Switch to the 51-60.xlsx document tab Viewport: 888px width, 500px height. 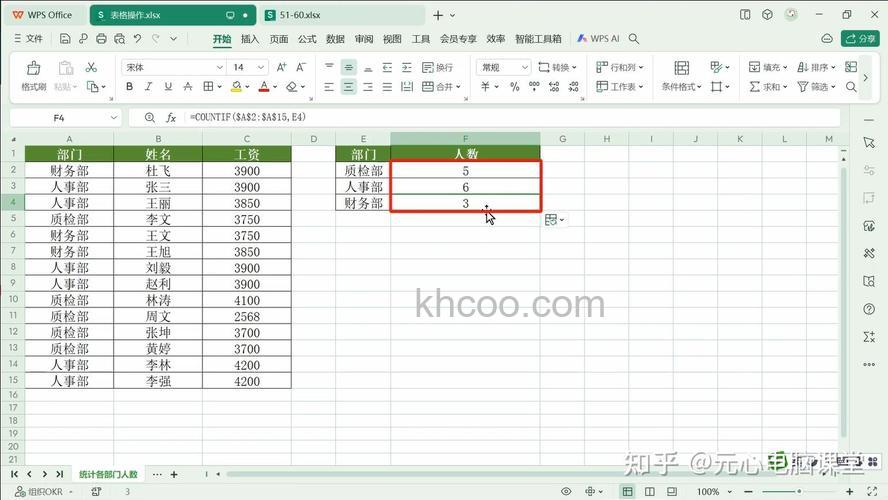344,15
